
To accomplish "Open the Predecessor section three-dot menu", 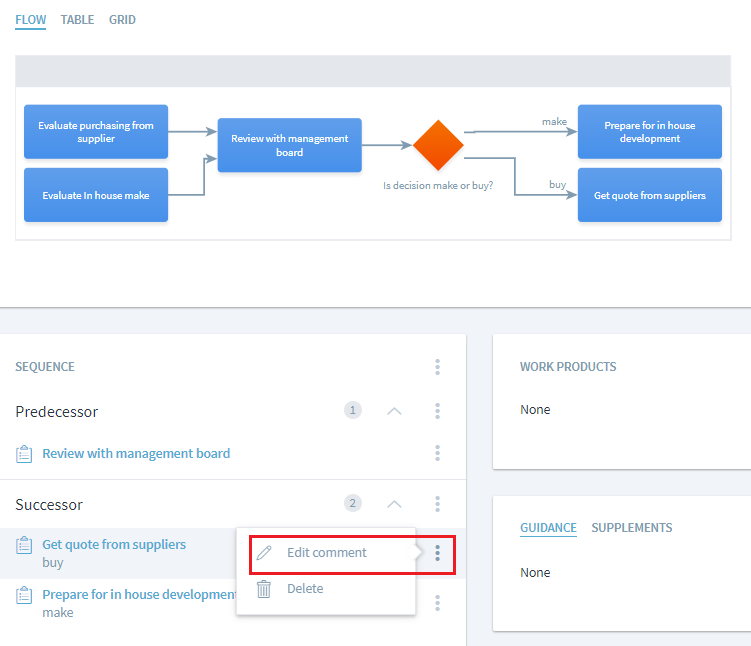I will click(437, 411).
